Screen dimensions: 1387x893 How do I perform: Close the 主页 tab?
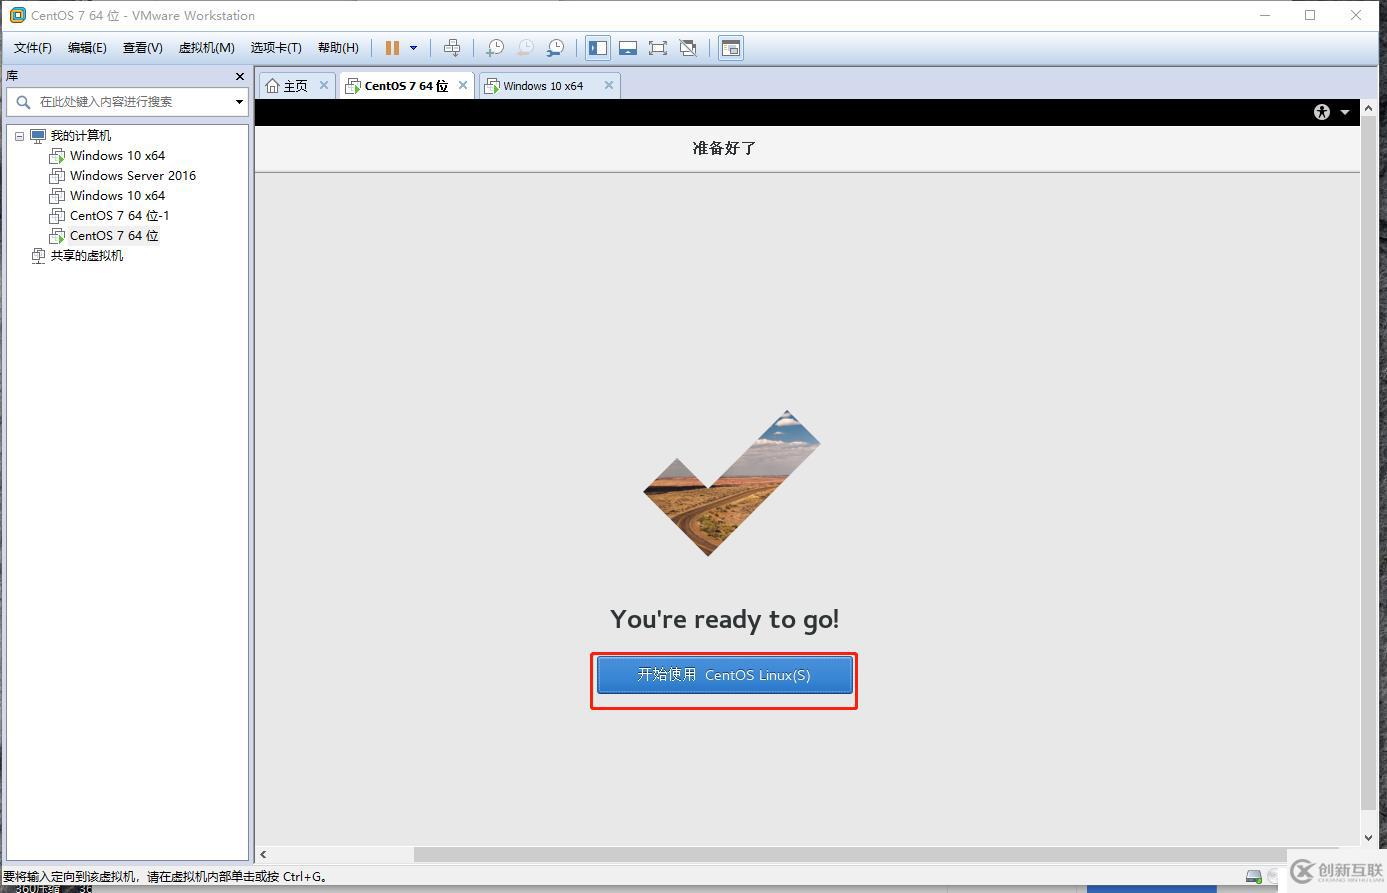coord(324,85)
